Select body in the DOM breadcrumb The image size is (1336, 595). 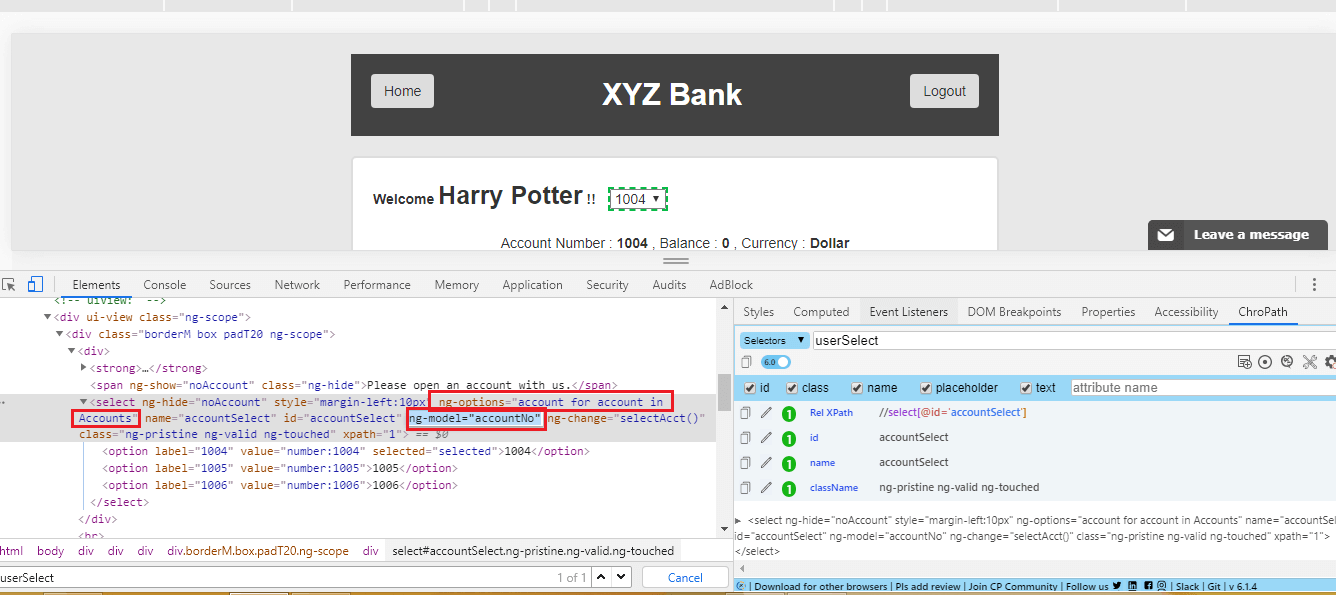tap(50, 551)
